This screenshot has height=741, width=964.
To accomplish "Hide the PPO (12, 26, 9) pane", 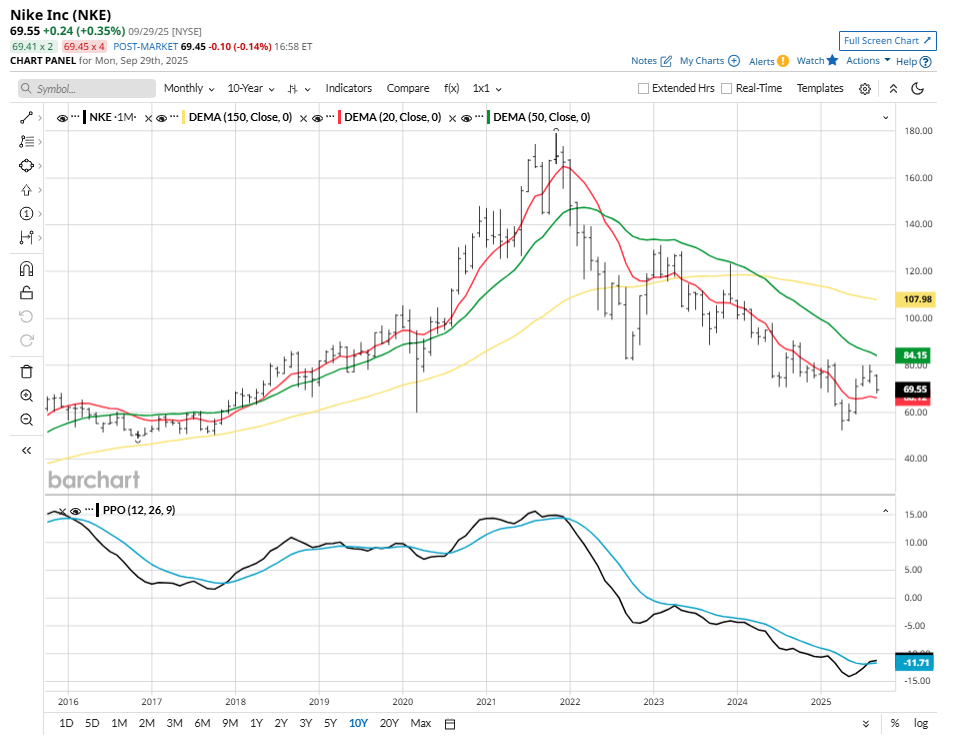I will pyautogui.click(x=76, y=511).
